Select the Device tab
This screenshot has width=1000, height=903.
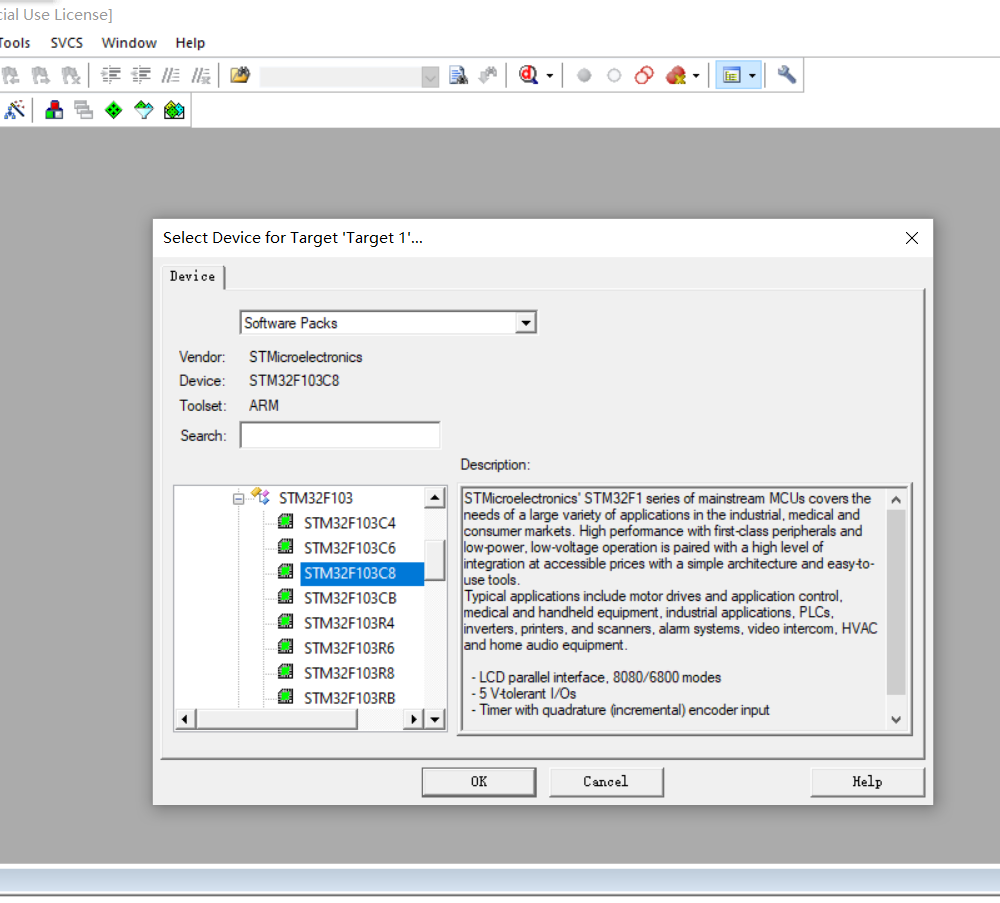(x=192, y=277)
